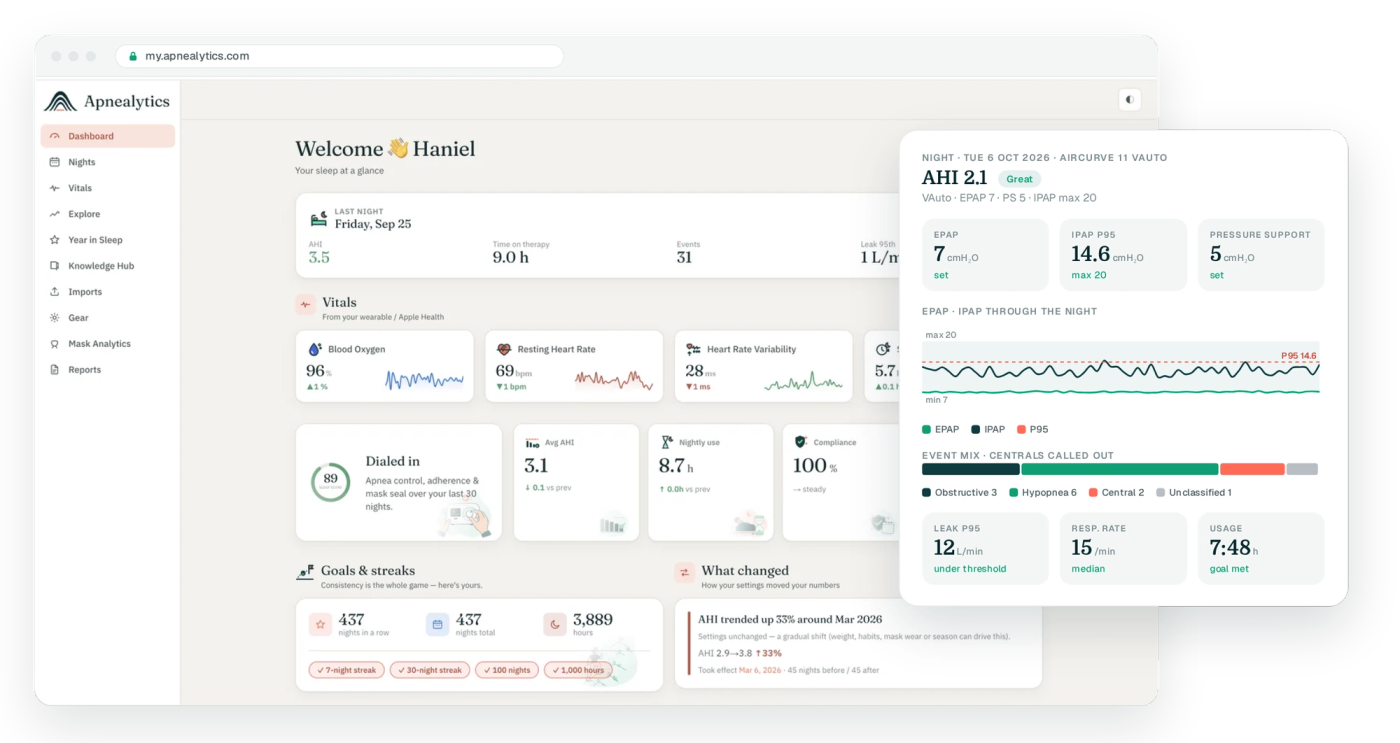Viewport: 1400px width, 743px height.
Task: Click the Unclassified 1 legend swatch
Action: click(1160, 492)
